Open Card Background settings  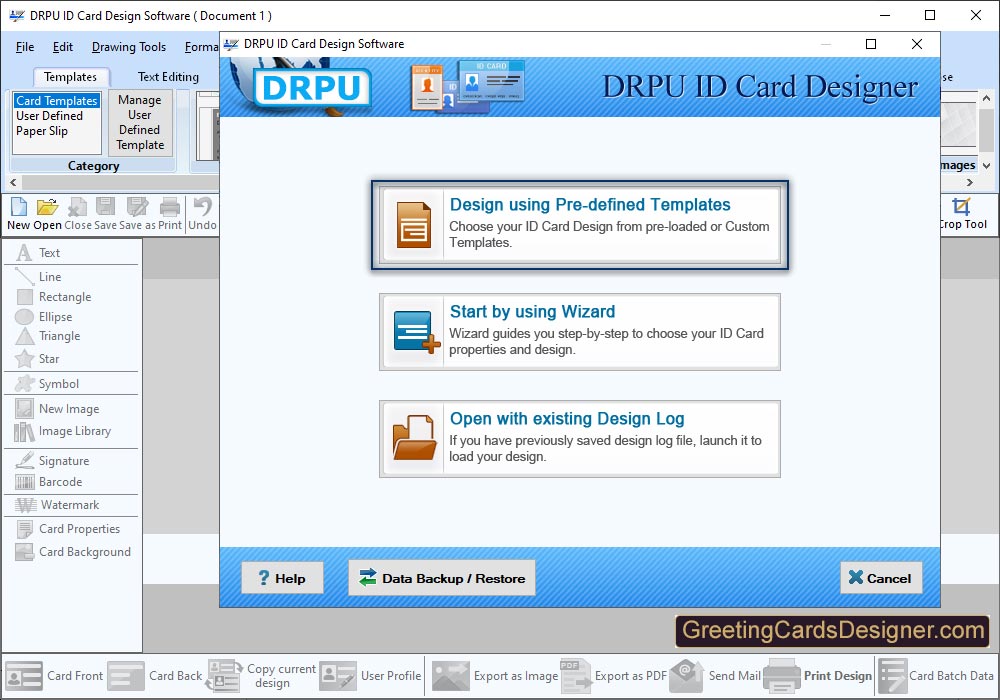click(71, 551)
